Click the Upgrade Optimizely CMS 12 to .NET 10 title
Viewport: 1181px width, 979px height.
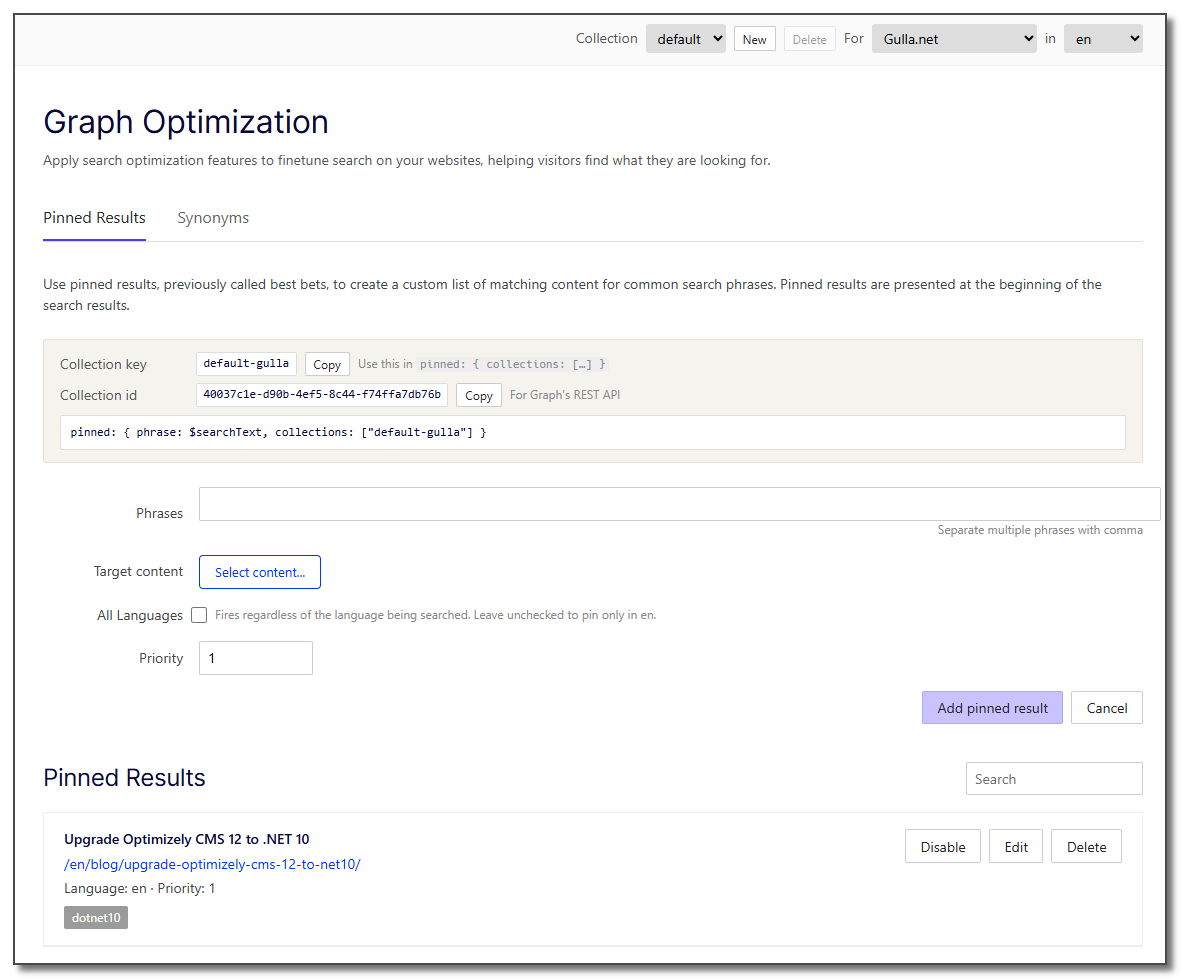tap(187, 839)
